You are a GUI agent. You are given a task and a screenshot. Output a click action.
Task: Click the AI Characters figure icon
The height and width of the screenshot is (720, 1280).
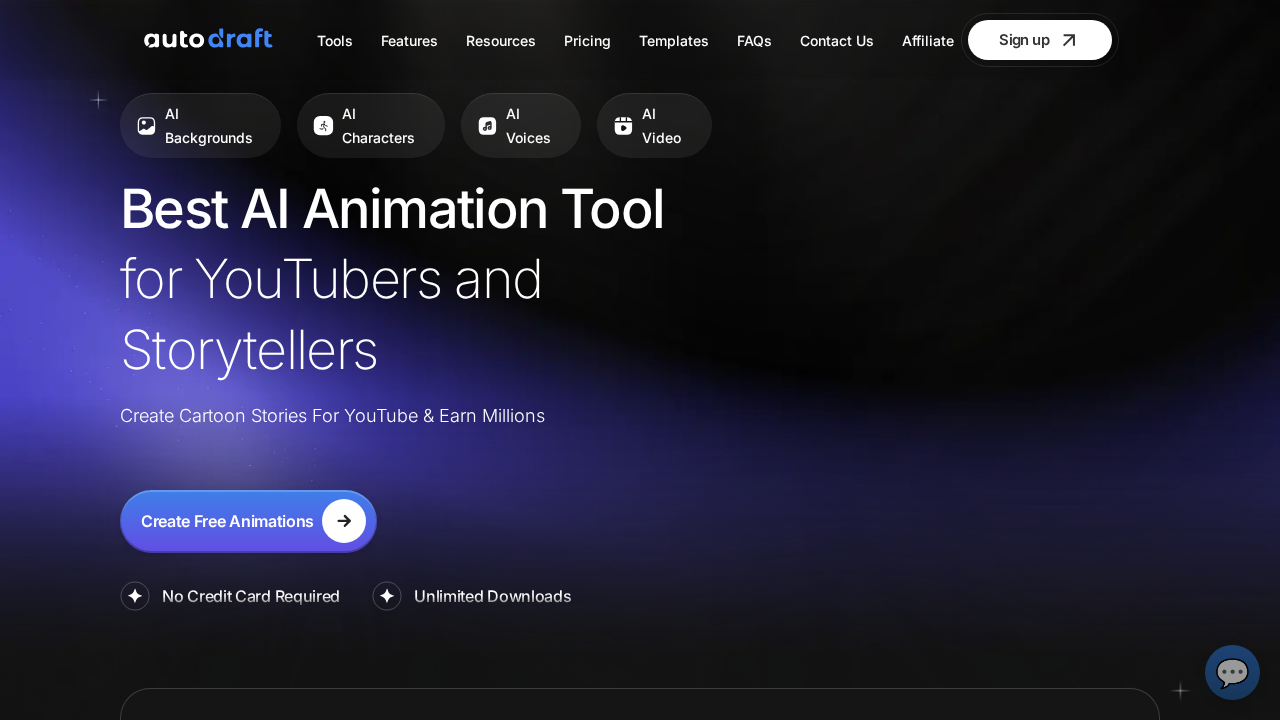pos(323,126)
